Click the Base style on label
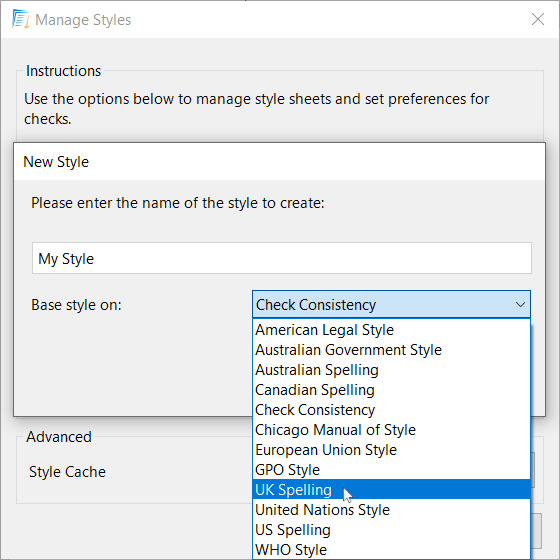This screenshot has height=560, width=560. (76, 305)
